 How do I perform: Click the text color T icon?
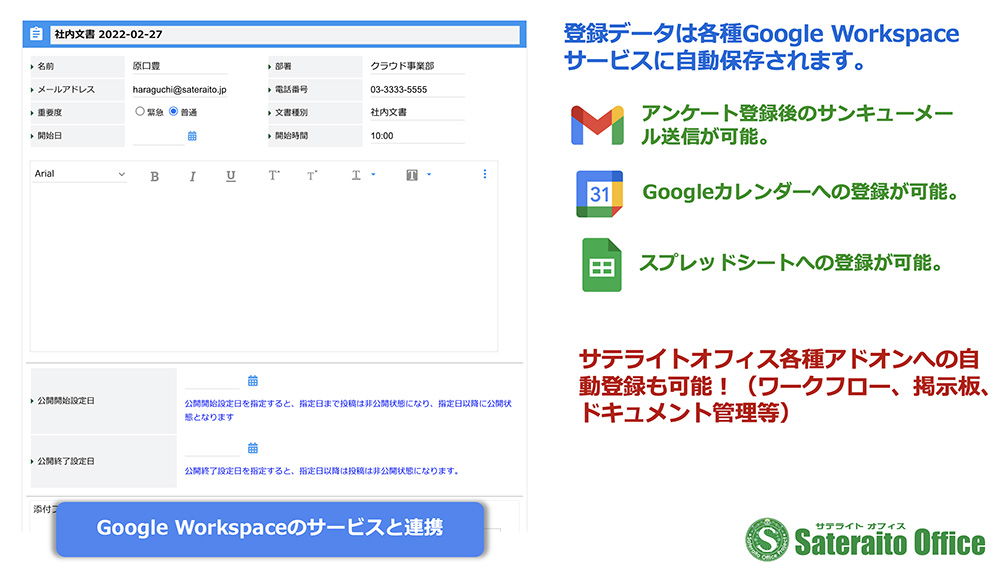356,175
